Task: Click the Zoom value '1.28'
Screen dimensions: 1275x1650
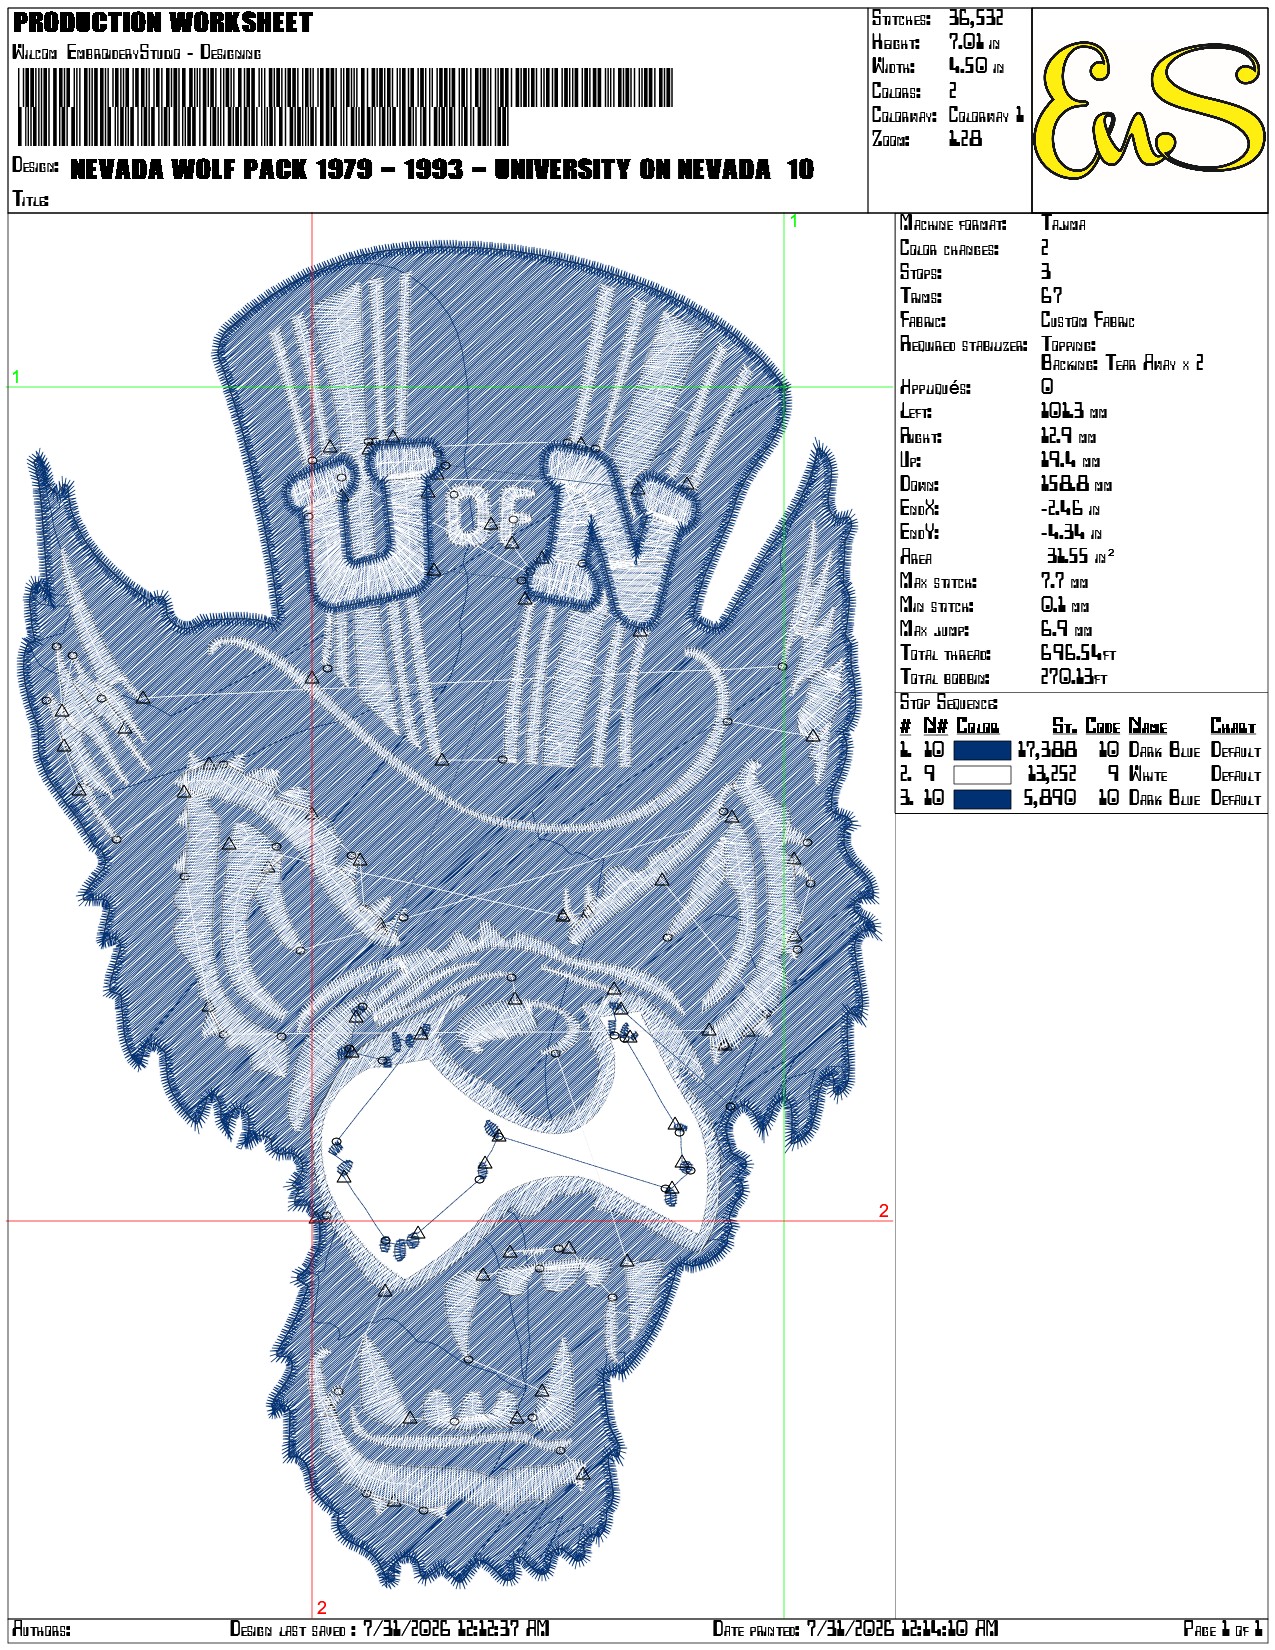Action: pyautogui.click(x=965, y=139)
